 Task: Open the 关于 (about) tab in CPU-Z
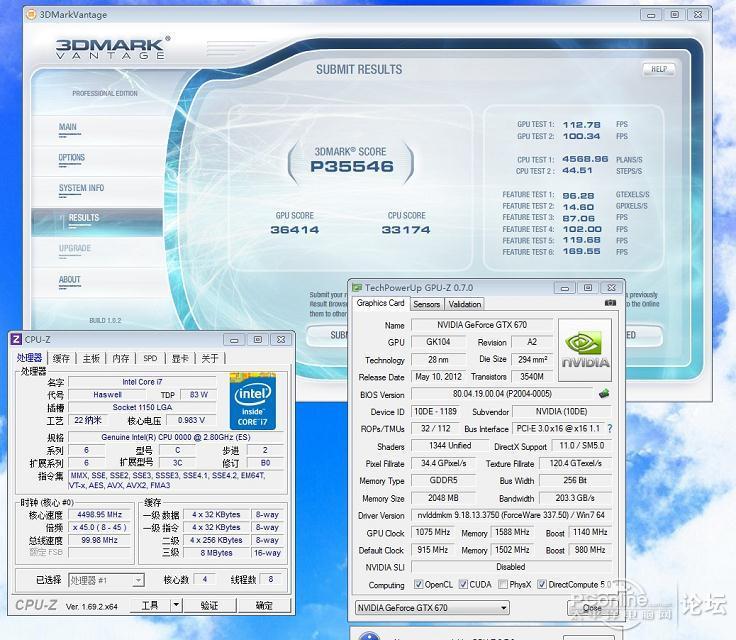click(210, 358)
